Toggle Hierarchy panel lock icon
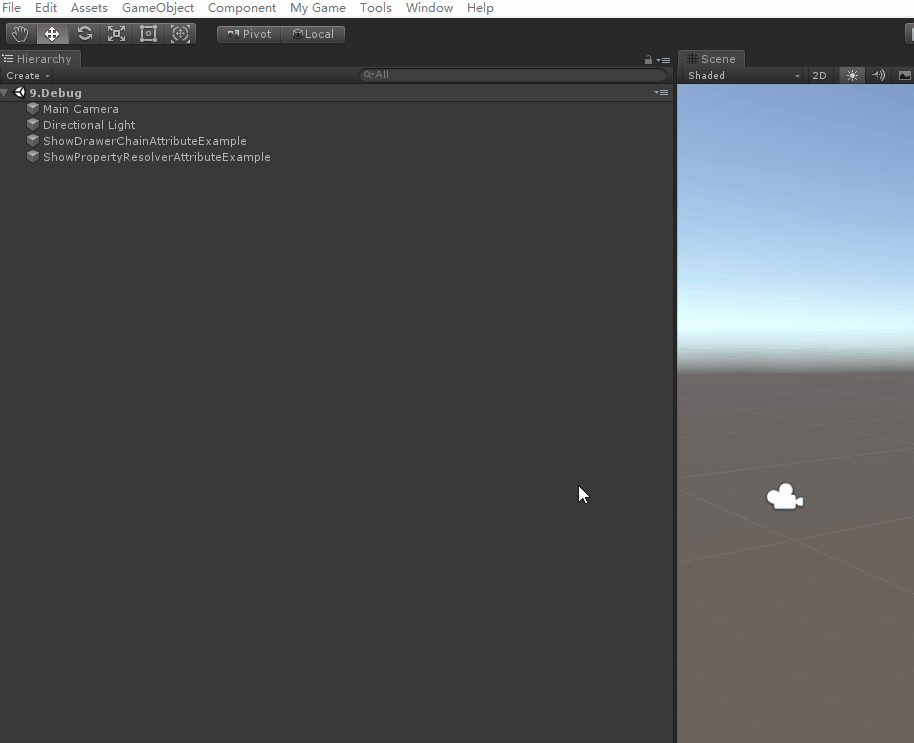This screenshot has height=743, width=914. coord(649,60)
